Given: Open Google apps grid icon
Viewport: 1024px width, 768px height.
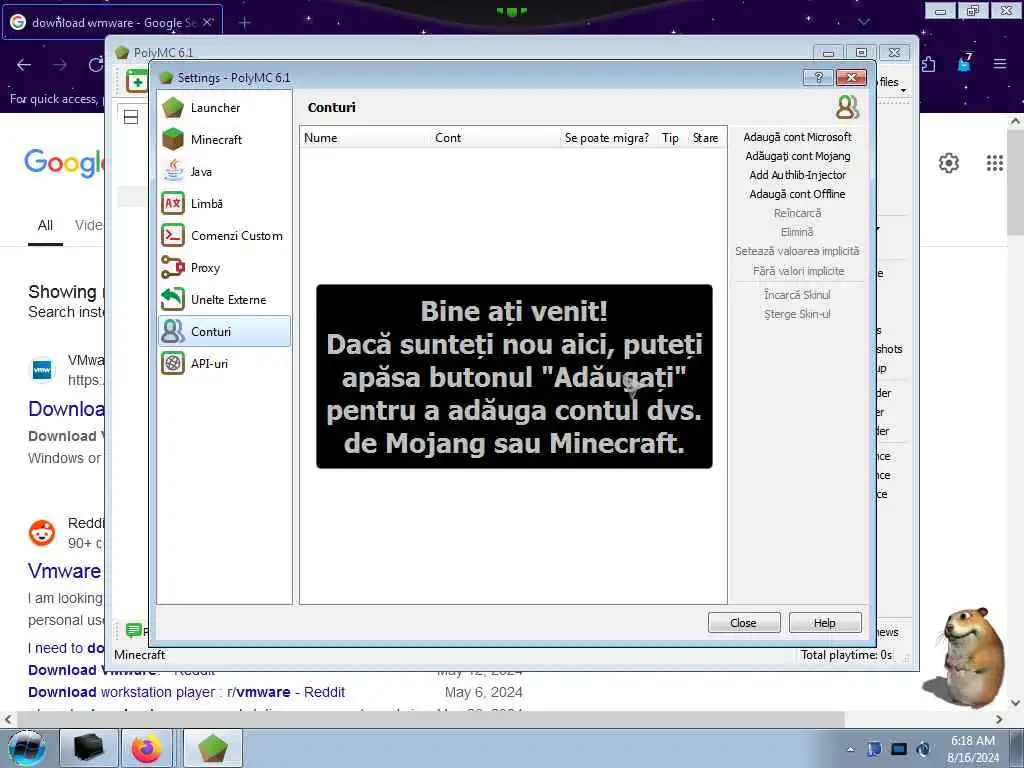Looking at the screenshot, I should (994, 163).
